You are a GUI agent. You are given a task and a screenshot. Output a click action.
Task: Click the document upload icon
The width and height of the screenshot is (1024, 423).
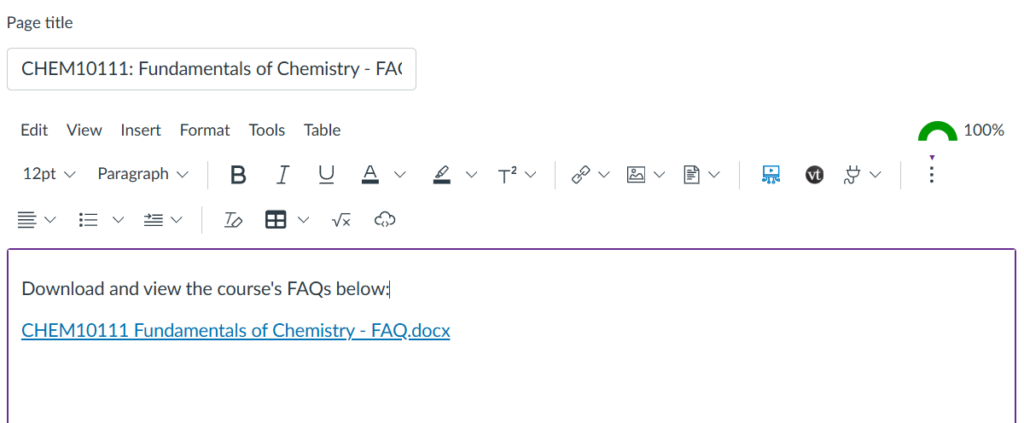pos(692,175)
